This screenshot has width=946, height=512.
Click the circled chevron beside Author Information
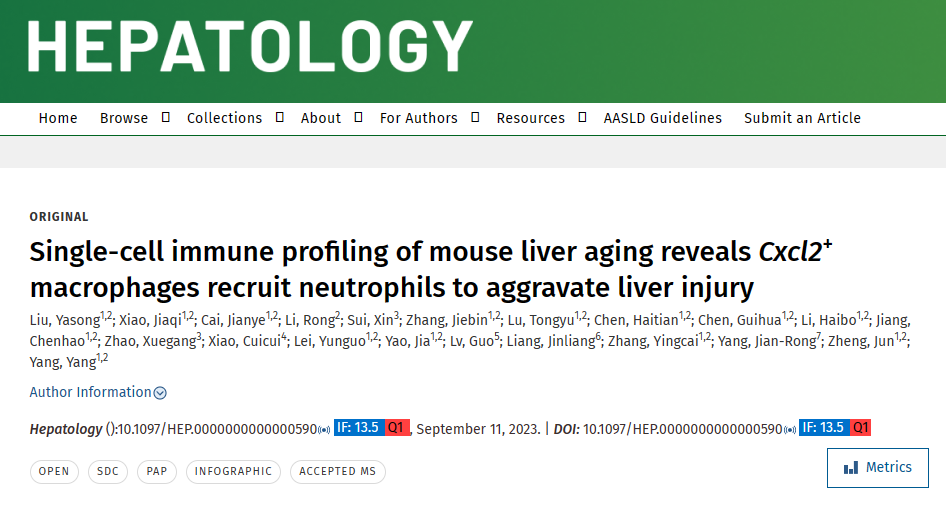click(160, 393)
